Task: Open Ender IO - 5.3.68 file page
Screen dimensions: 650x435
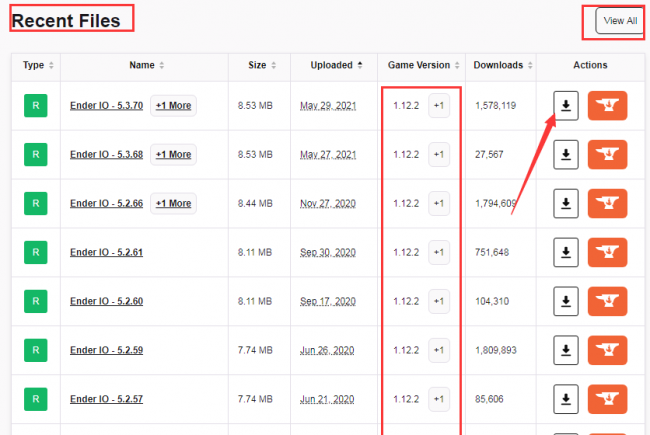Action: (107, 155)
